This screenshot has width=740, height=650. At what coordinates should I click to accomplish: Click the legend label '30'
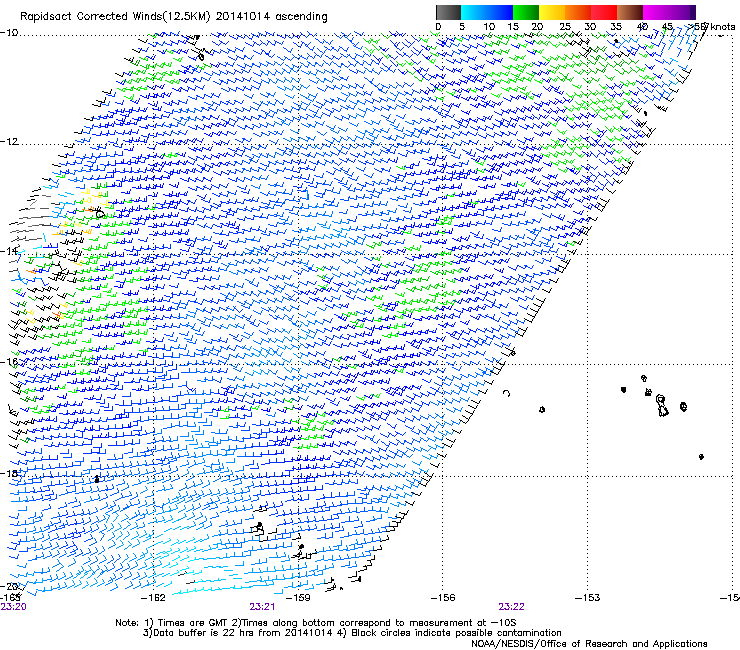click(590, 27)
